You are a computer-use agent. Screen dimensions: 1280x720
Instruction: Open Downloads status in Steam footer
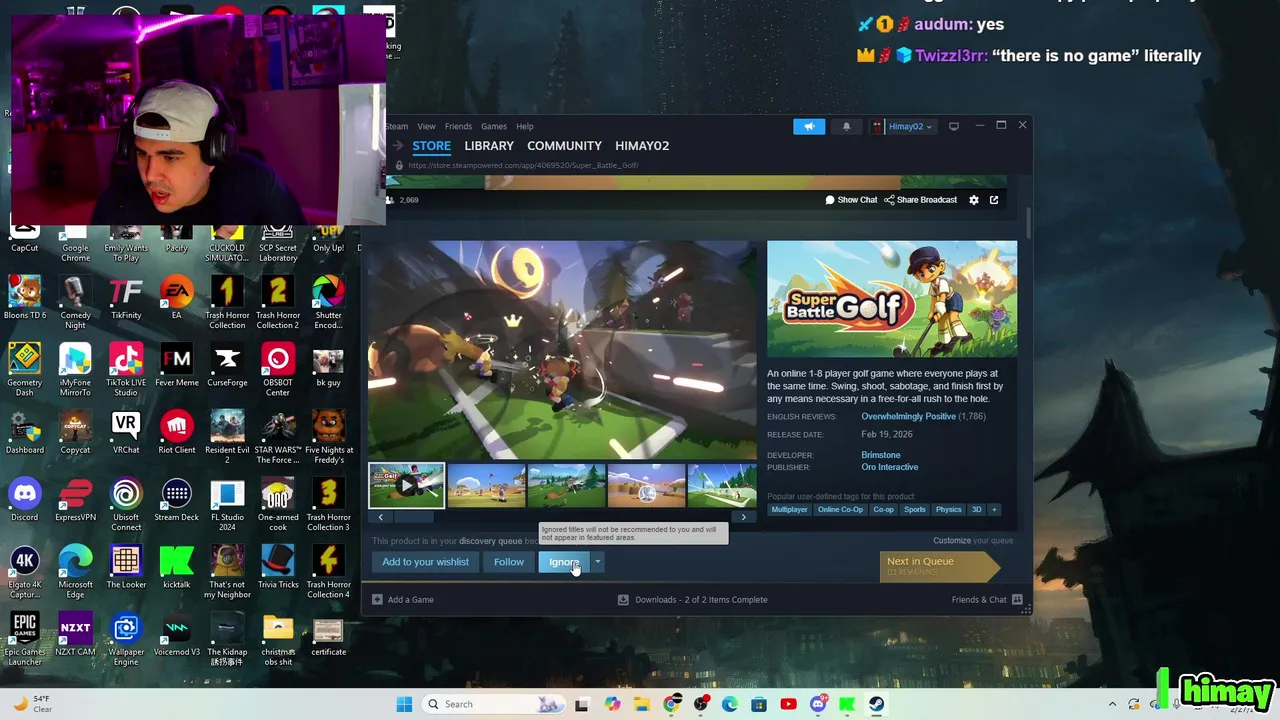click(692, 600)
